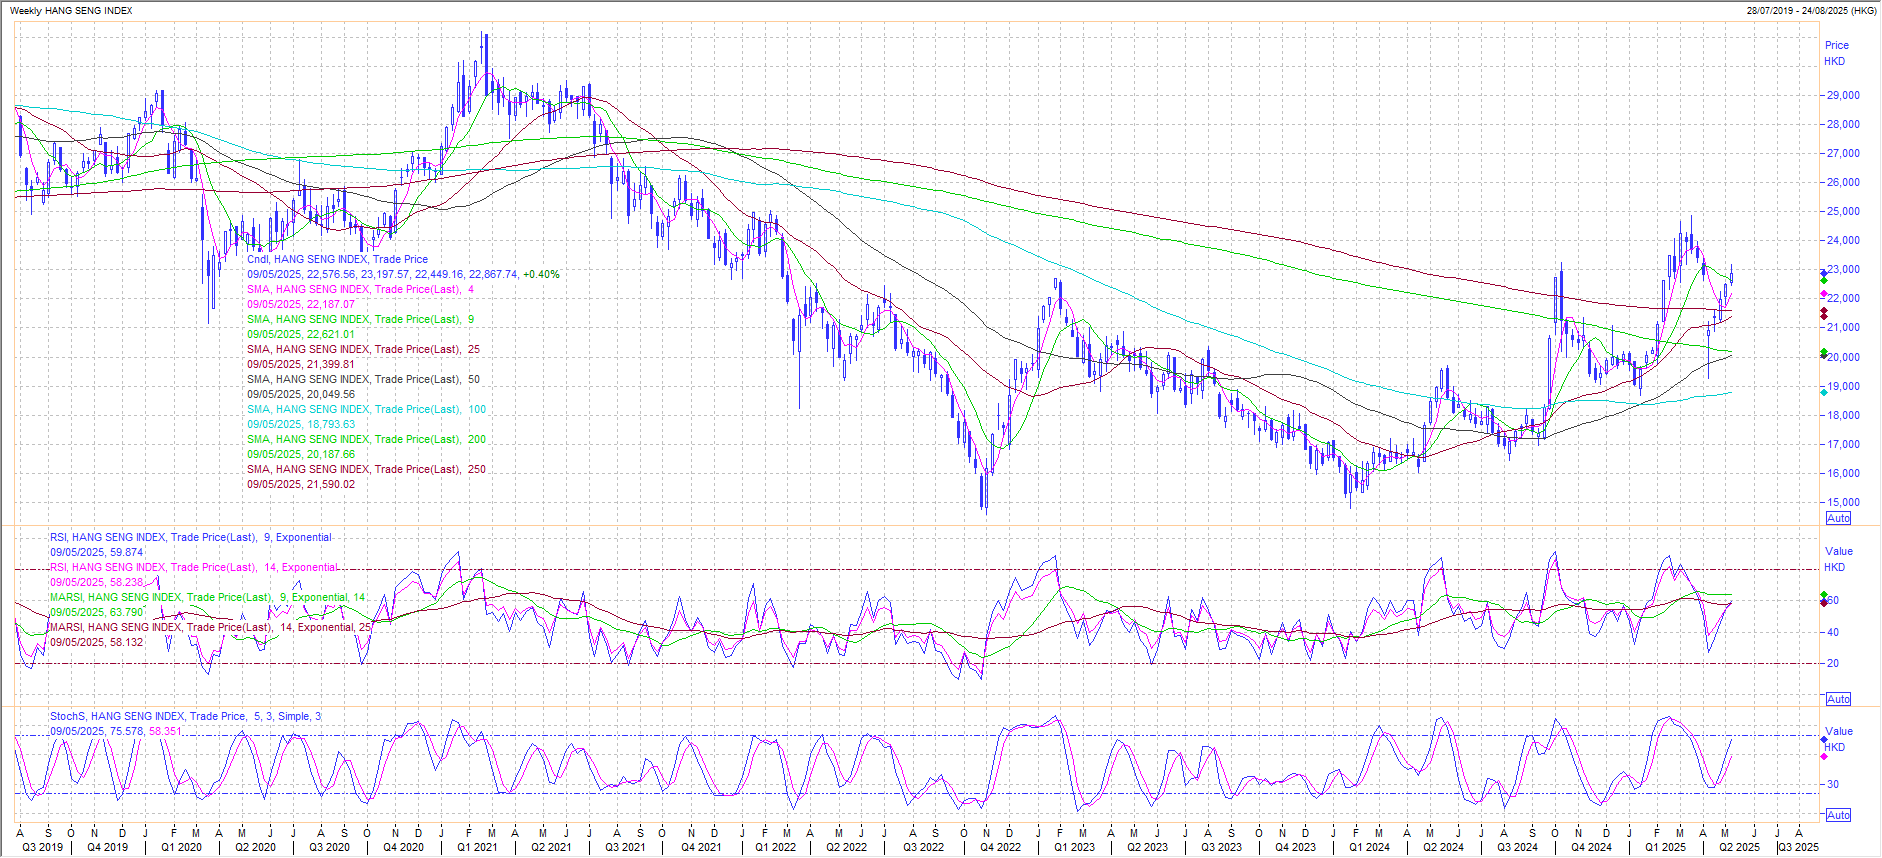Screen dimensions: 1882x858
Task: Click the Q3 2019 label on time axis
Action: [42, 847]
